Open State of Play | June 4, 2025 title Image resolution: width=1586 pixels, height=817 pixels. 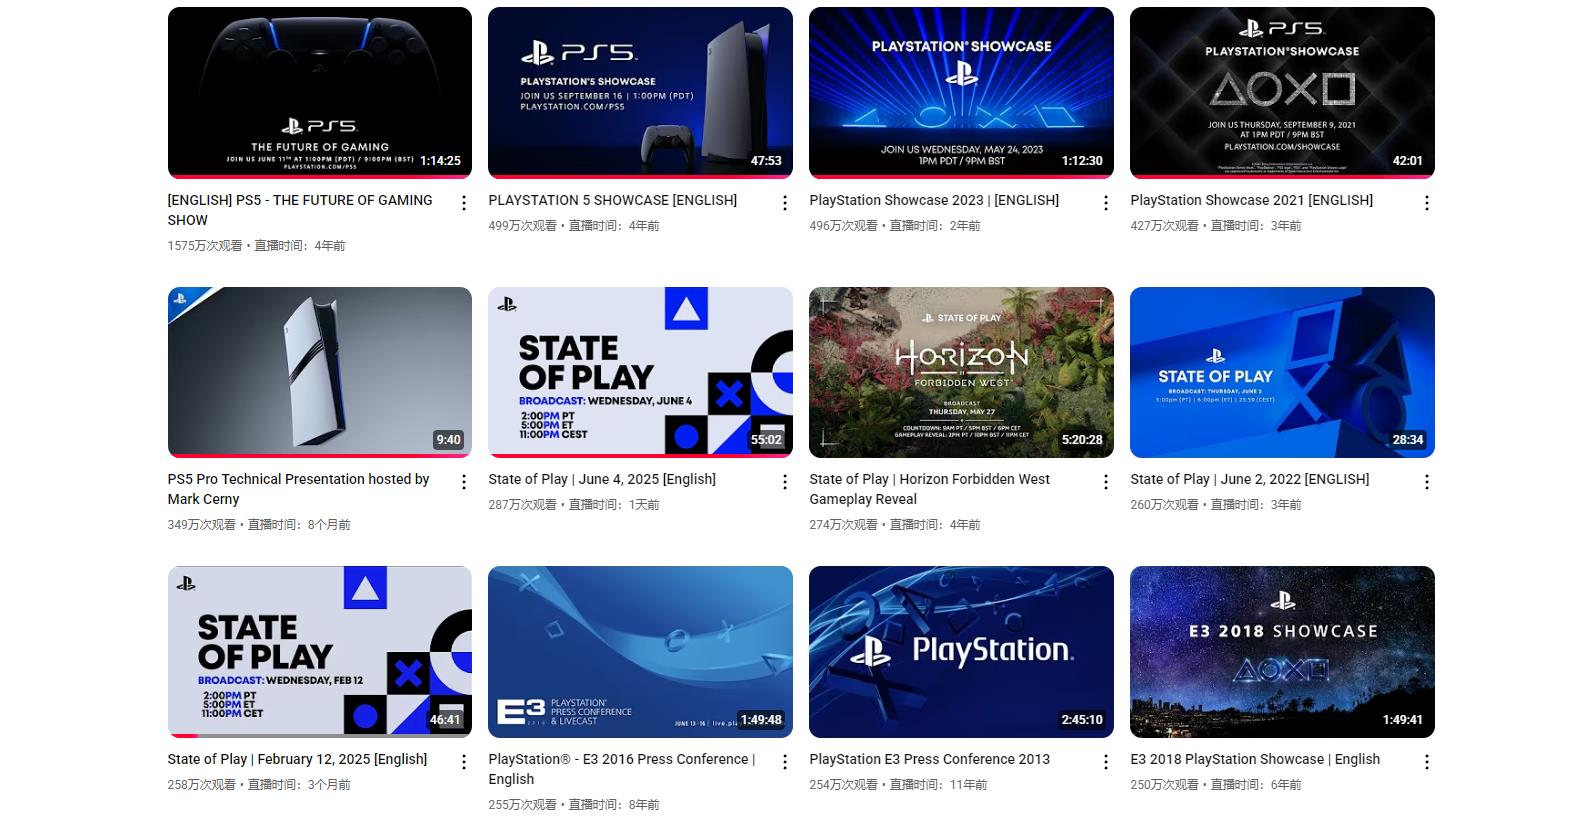601,479
